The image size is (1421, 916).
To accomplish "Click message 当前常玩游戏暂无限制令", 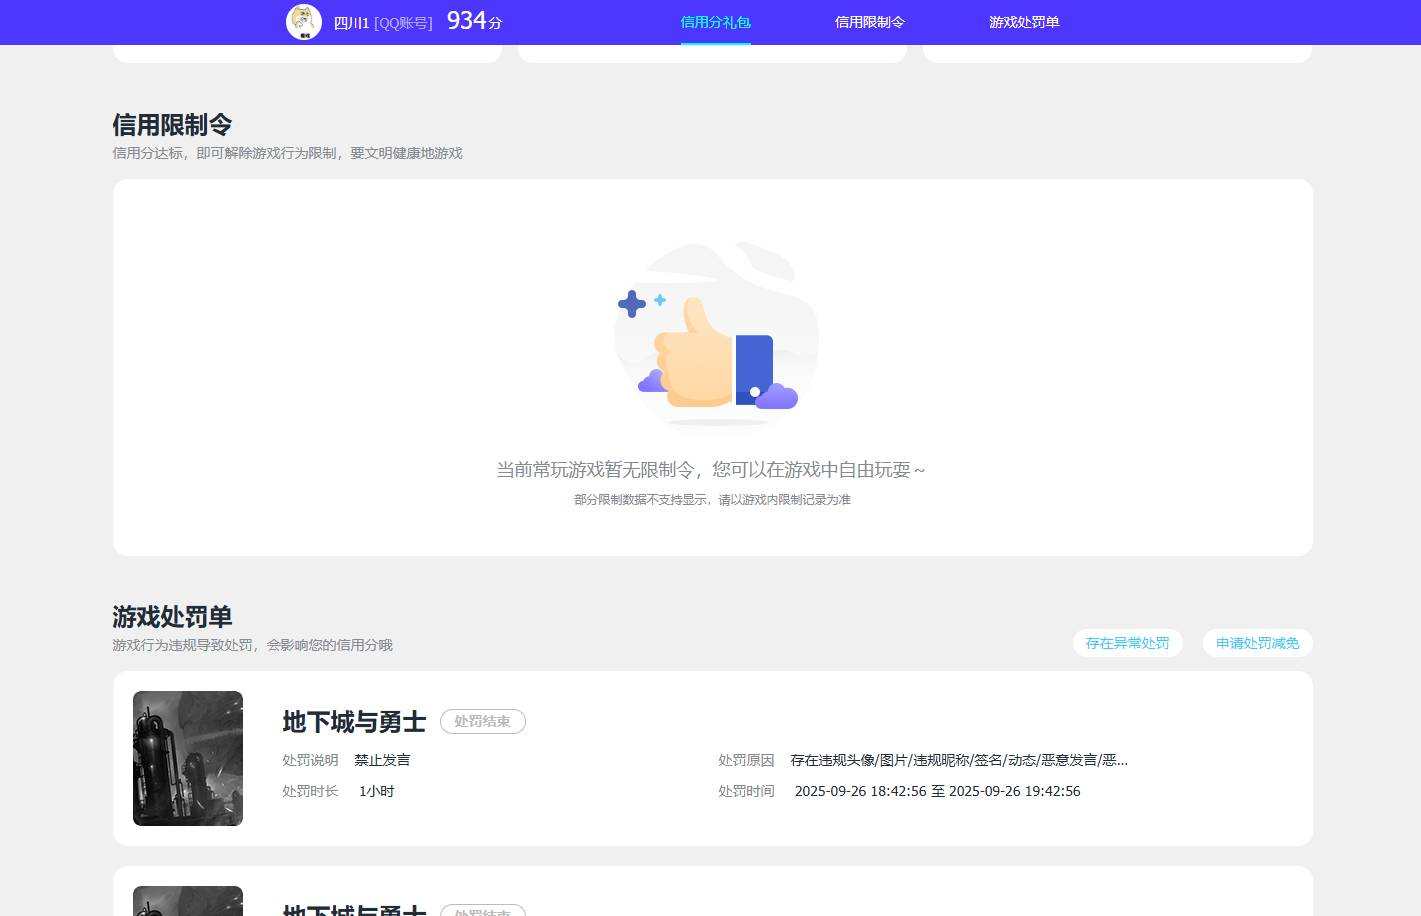I will 711,469.
